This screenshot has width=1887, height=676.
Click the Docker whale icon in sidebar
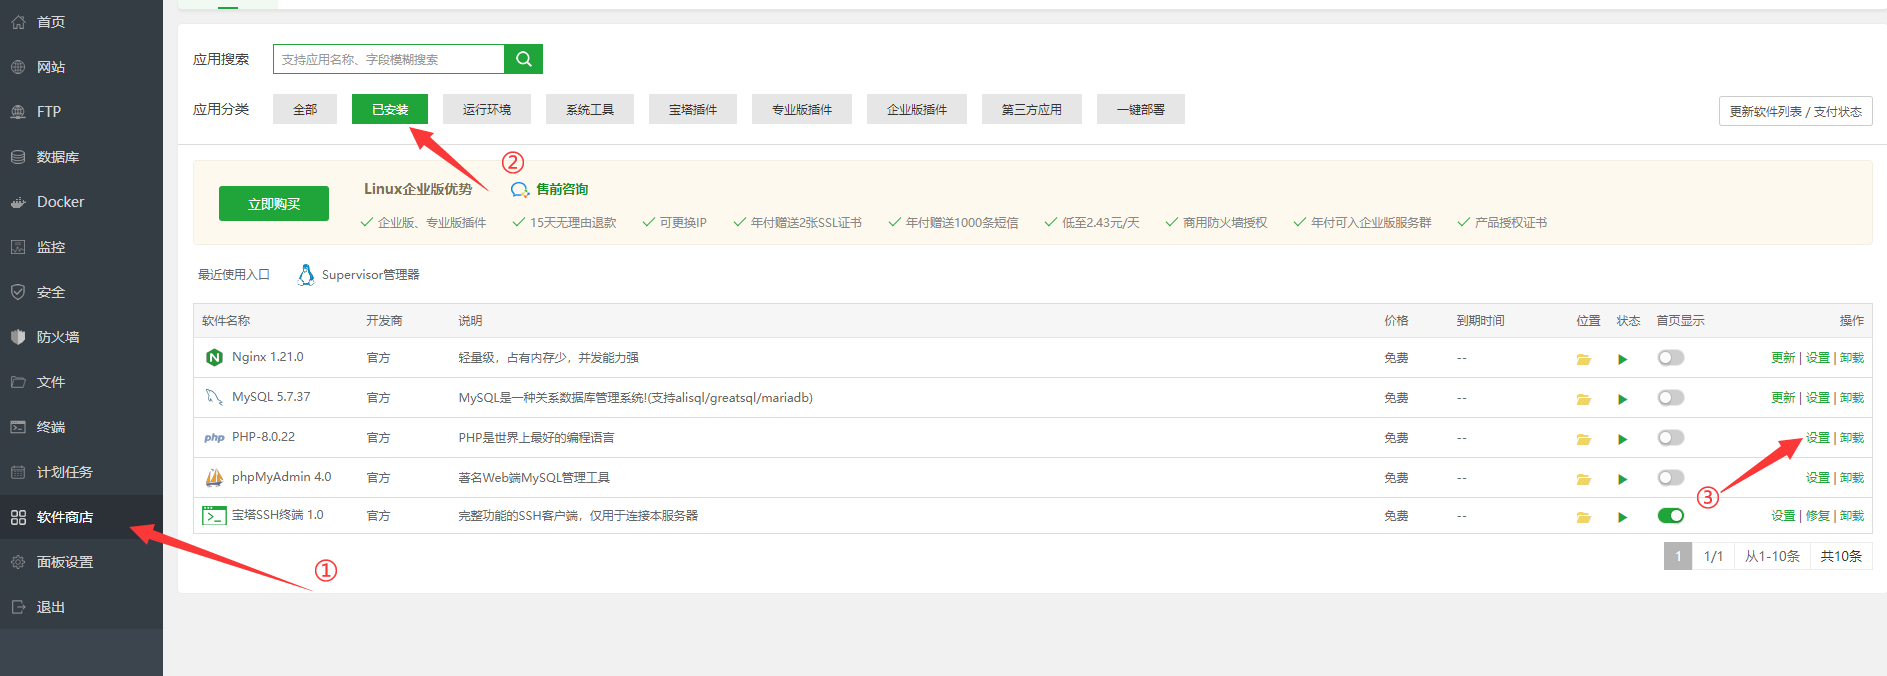pyautogui.click(x=18, y=202)
